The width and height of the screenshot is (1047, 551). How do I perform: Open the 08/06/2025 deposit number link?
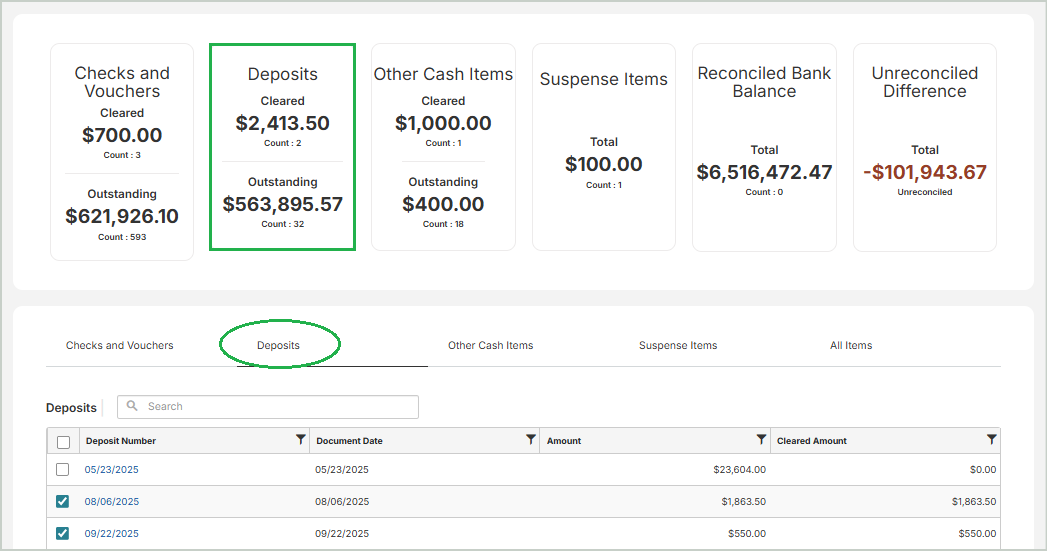click(112, 502)
